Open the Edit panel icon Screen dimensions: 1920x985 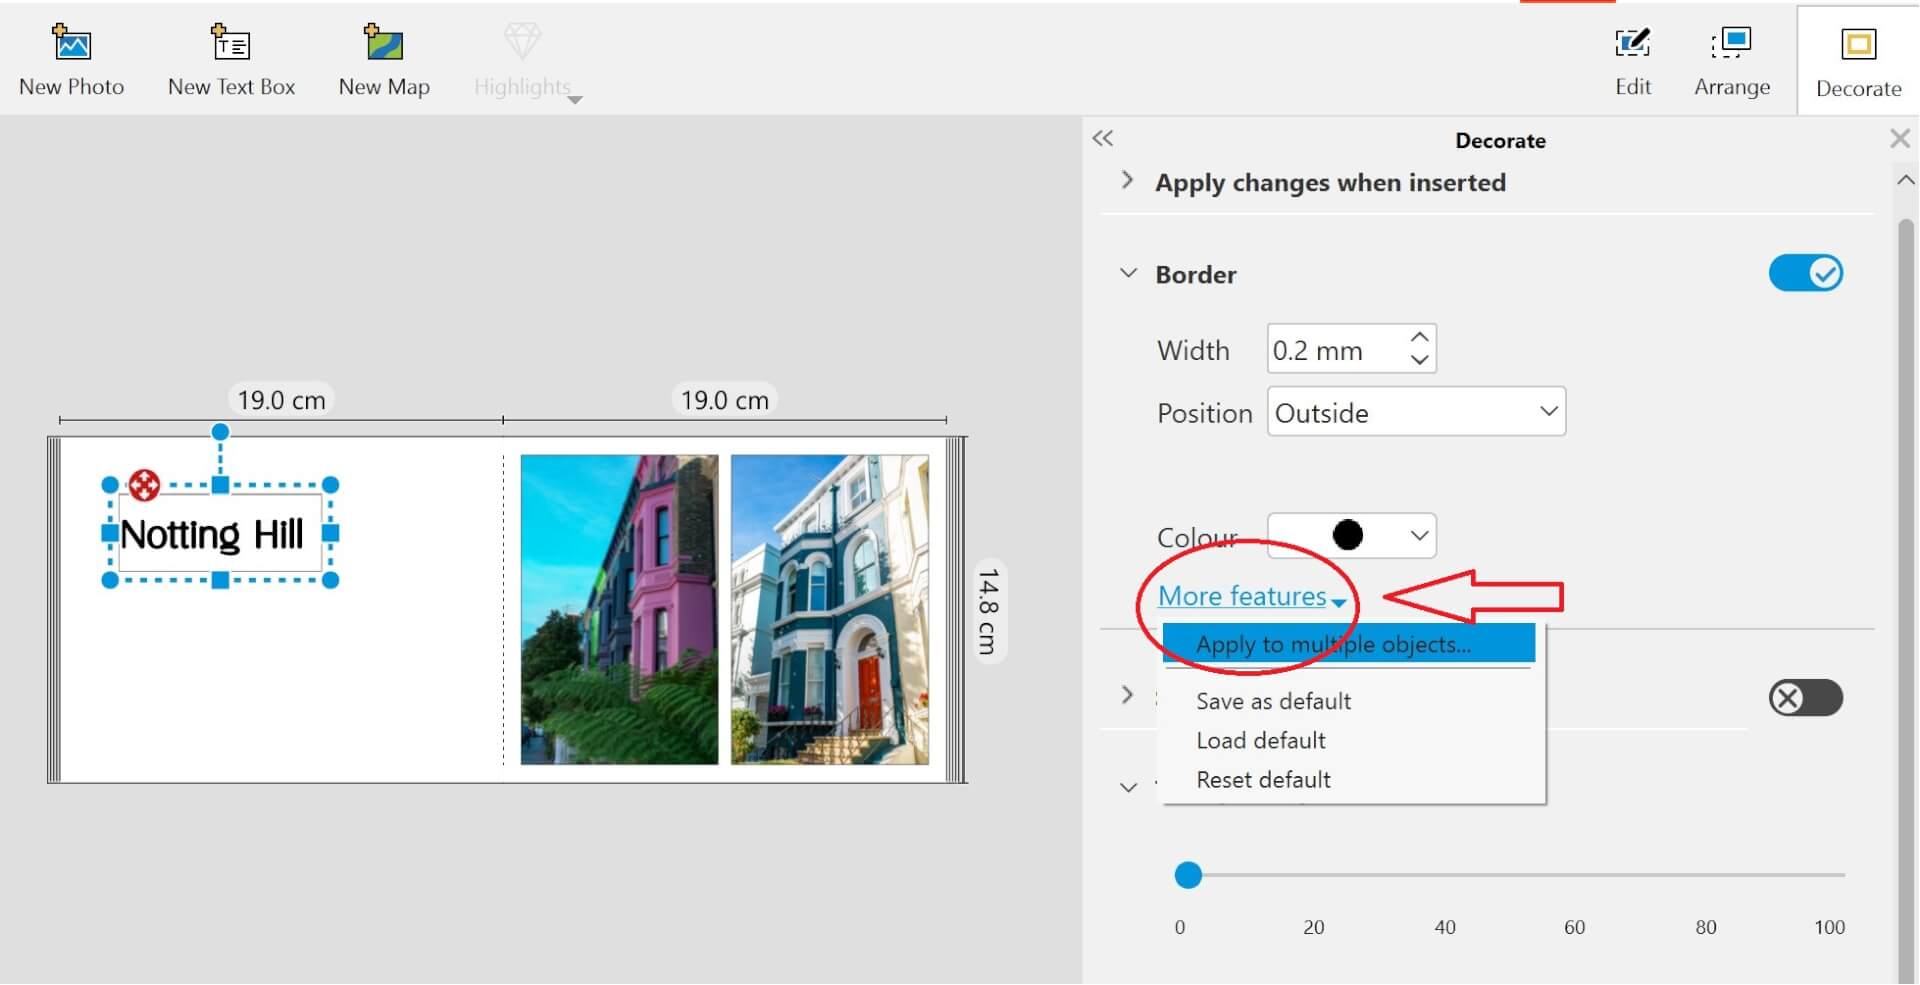click(x=1632, y=43)
